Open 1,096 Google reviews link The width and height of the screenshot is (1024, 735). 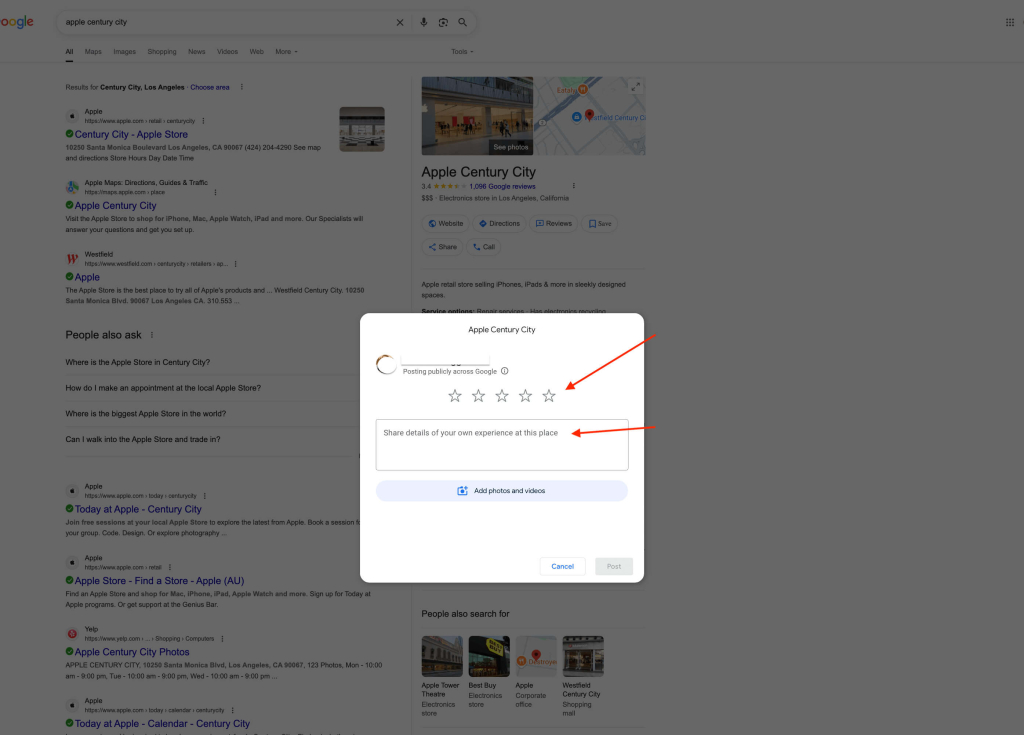coord(502,186)
